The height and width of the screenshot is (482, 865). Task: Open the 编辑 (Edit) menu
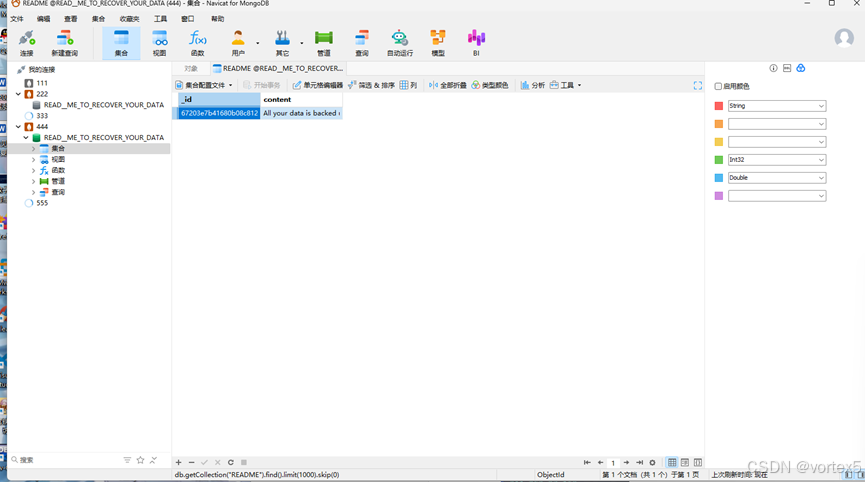click(x=44, y=19)
